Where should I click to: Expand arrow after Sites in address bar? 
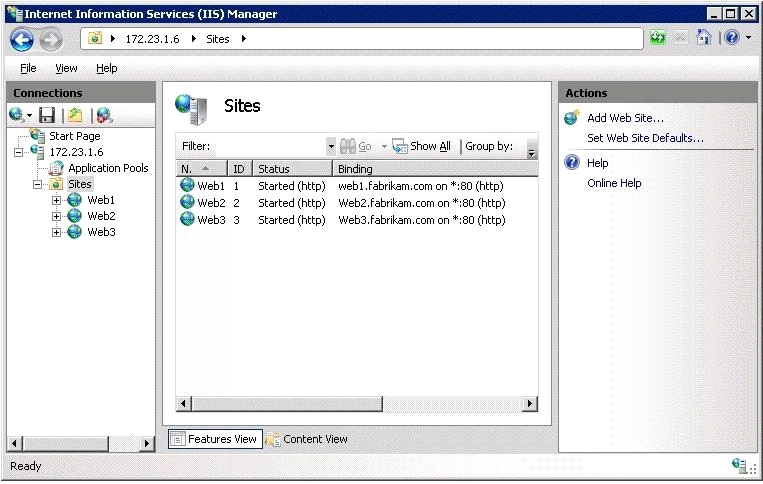243,39
